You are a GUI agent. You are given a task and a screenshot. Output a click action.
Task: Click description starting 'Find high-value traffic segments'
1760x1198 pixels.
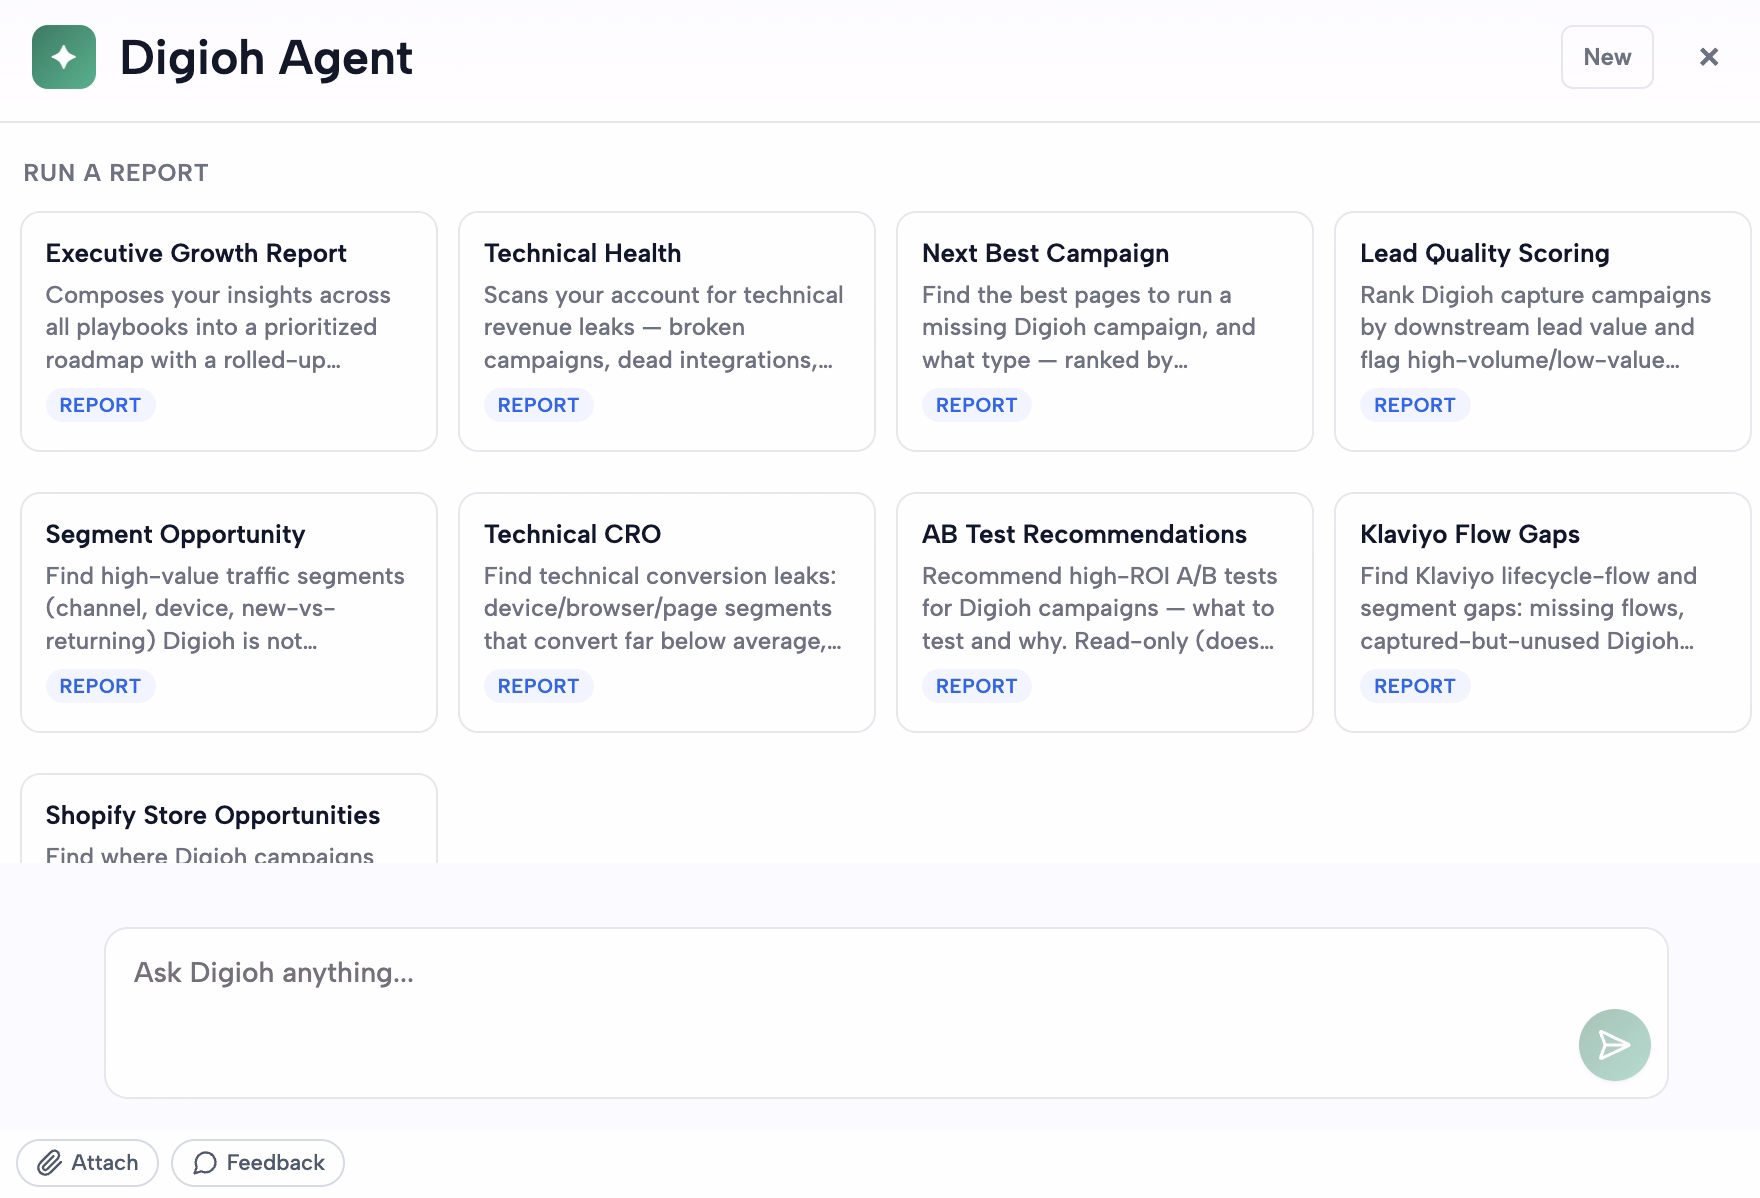tap(225, 608)
